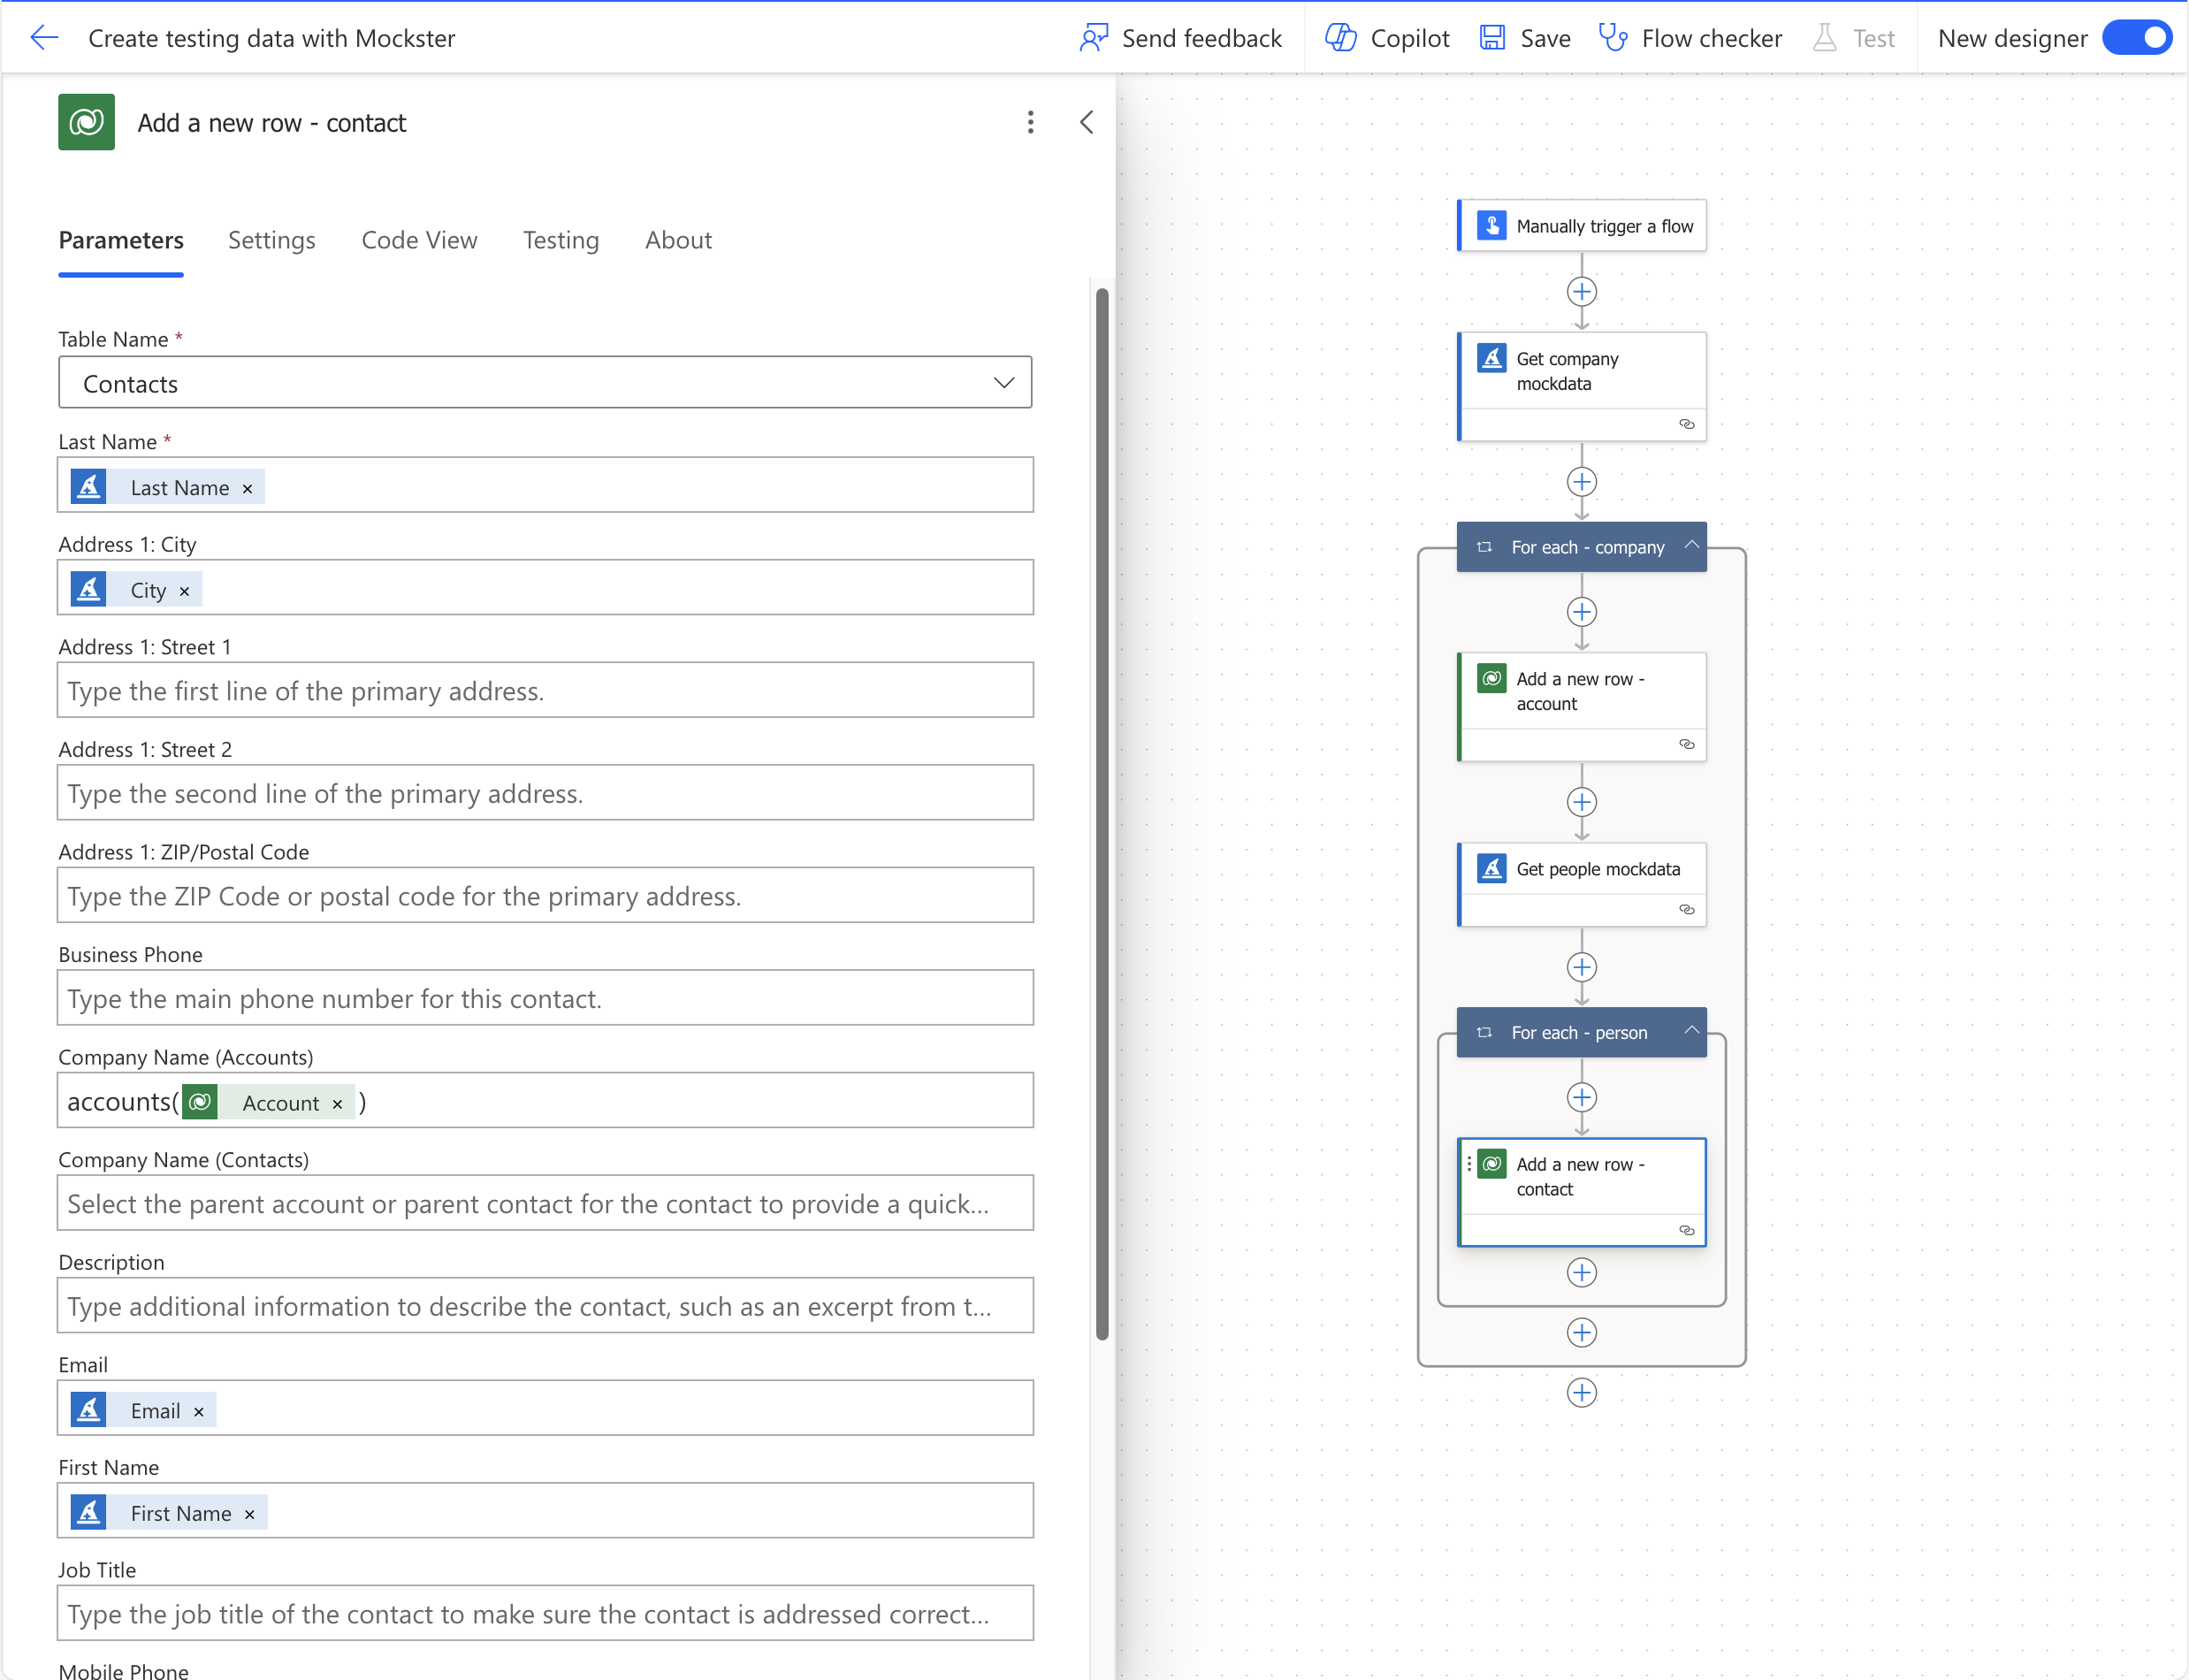Expand the Contacts table name dropdown
This screenshot has width=2189, height=1680.
tap(1003, 383)
